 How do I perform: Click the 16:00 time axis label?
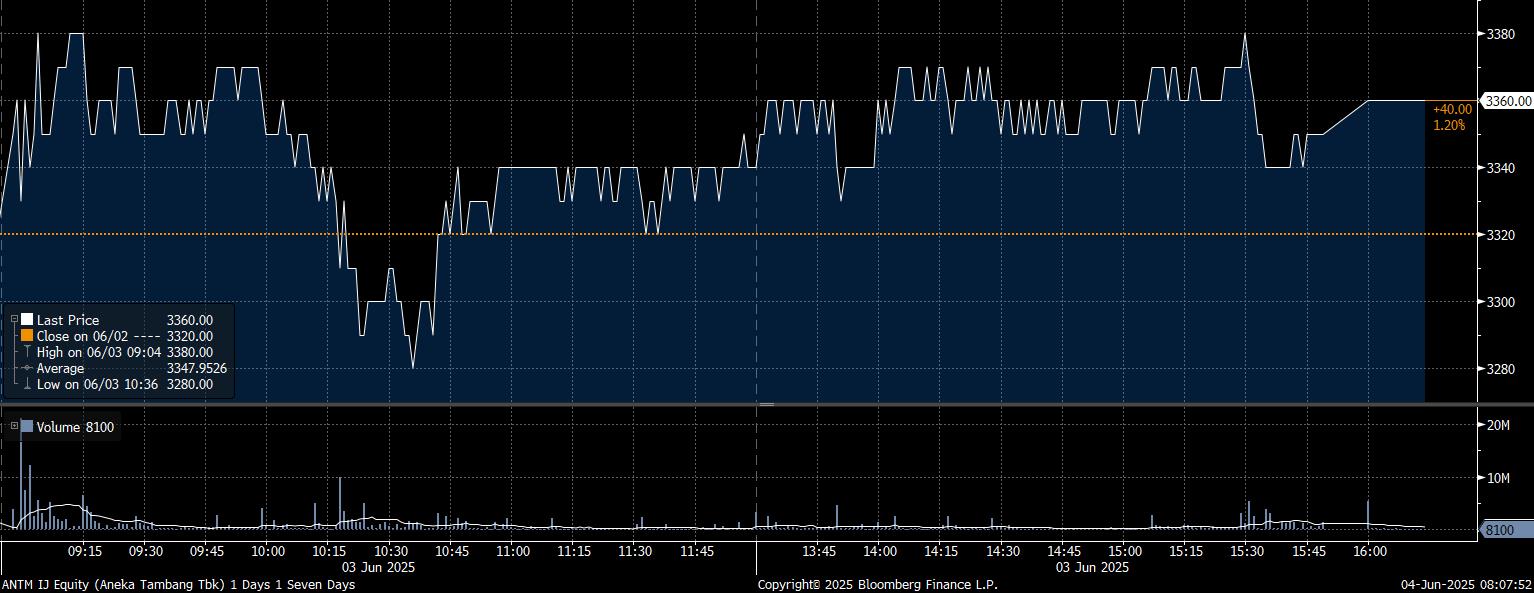pos(1369,551)
